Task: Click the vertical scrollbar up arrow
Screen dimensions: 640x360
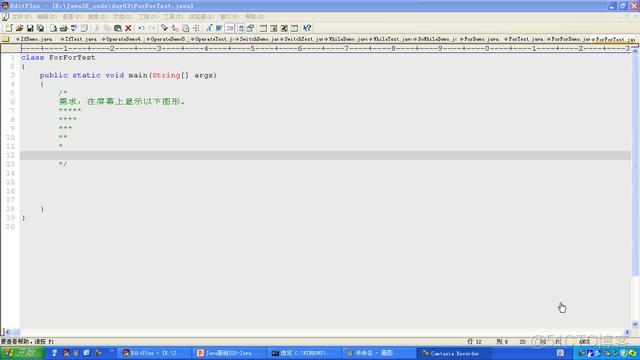Action: [635, 51]
